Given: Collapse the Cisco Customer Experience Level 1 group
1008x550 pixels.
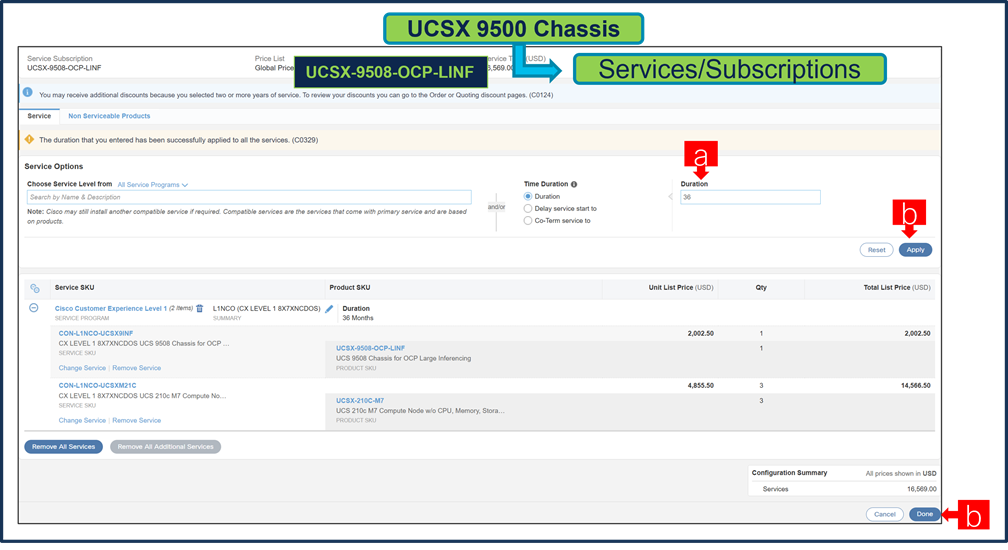Looking at the screenshot, I should coord(34,308).
